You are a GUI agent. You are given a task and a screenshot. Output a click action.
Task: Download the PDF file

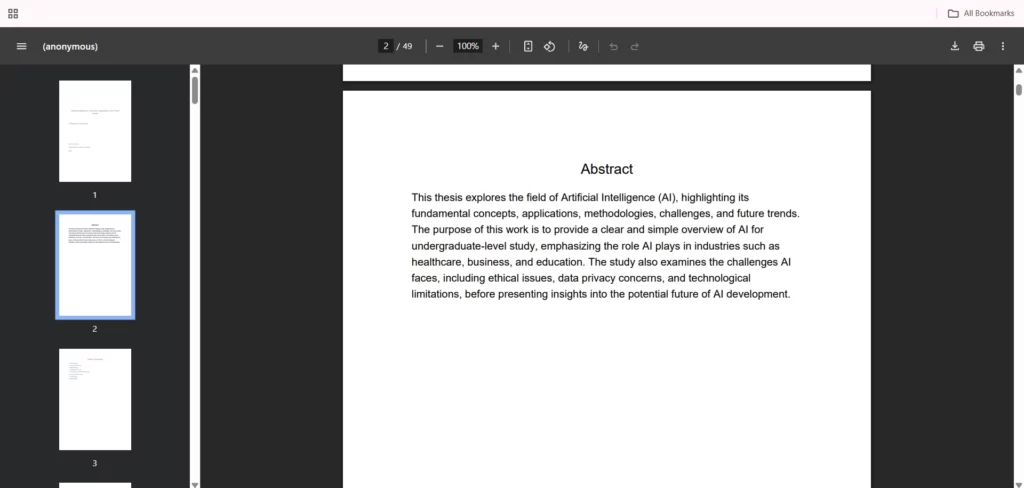(954, 46)
